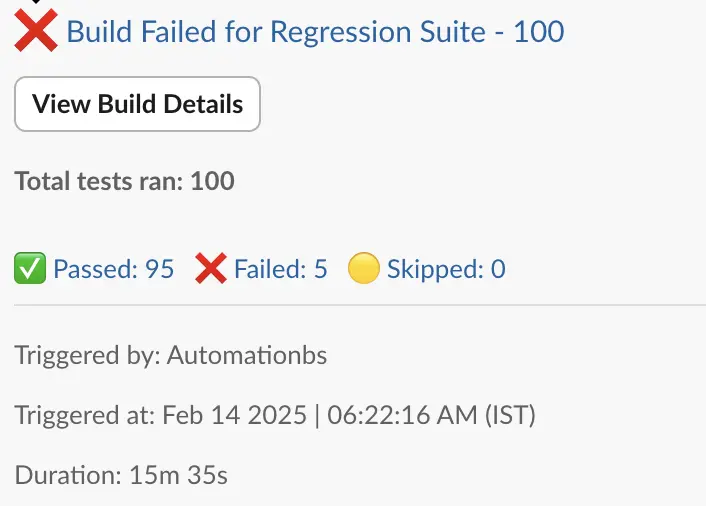Click the (IST) timezone text

510,415
